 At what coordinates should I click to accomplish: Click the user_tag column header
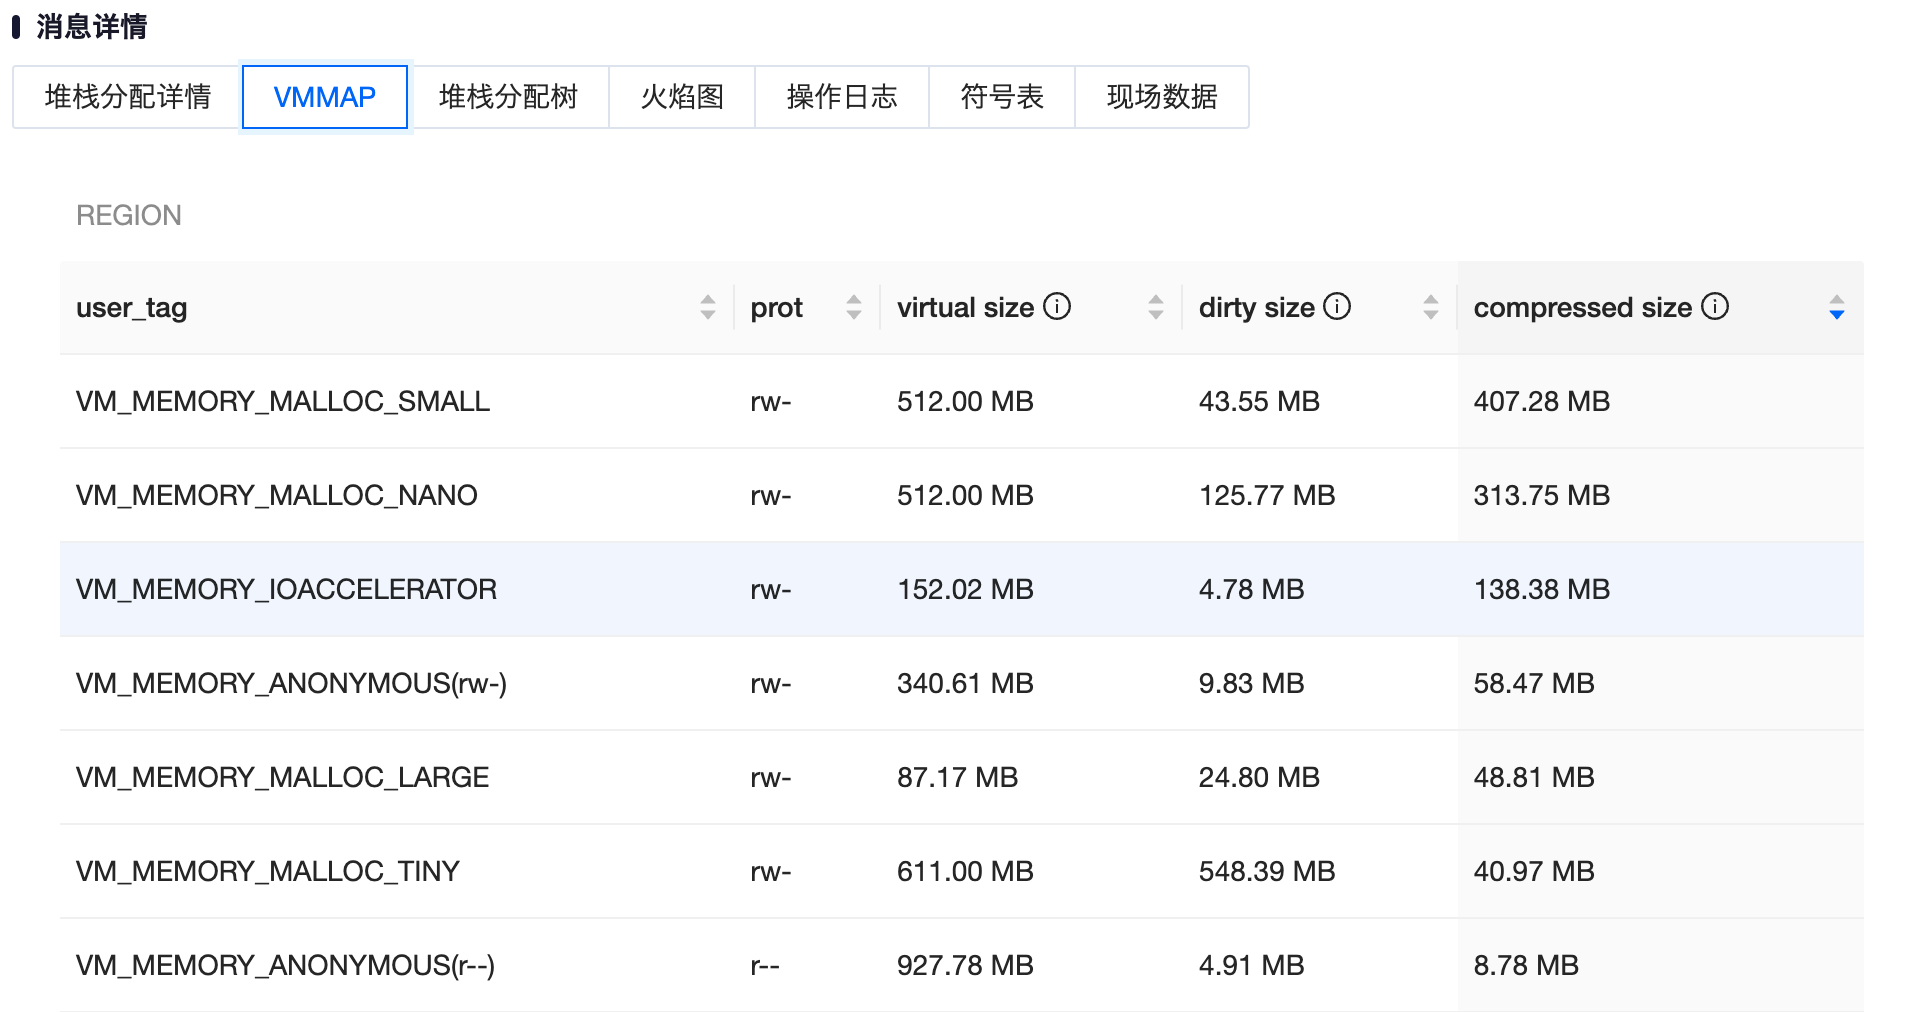[x=132, y=308]
